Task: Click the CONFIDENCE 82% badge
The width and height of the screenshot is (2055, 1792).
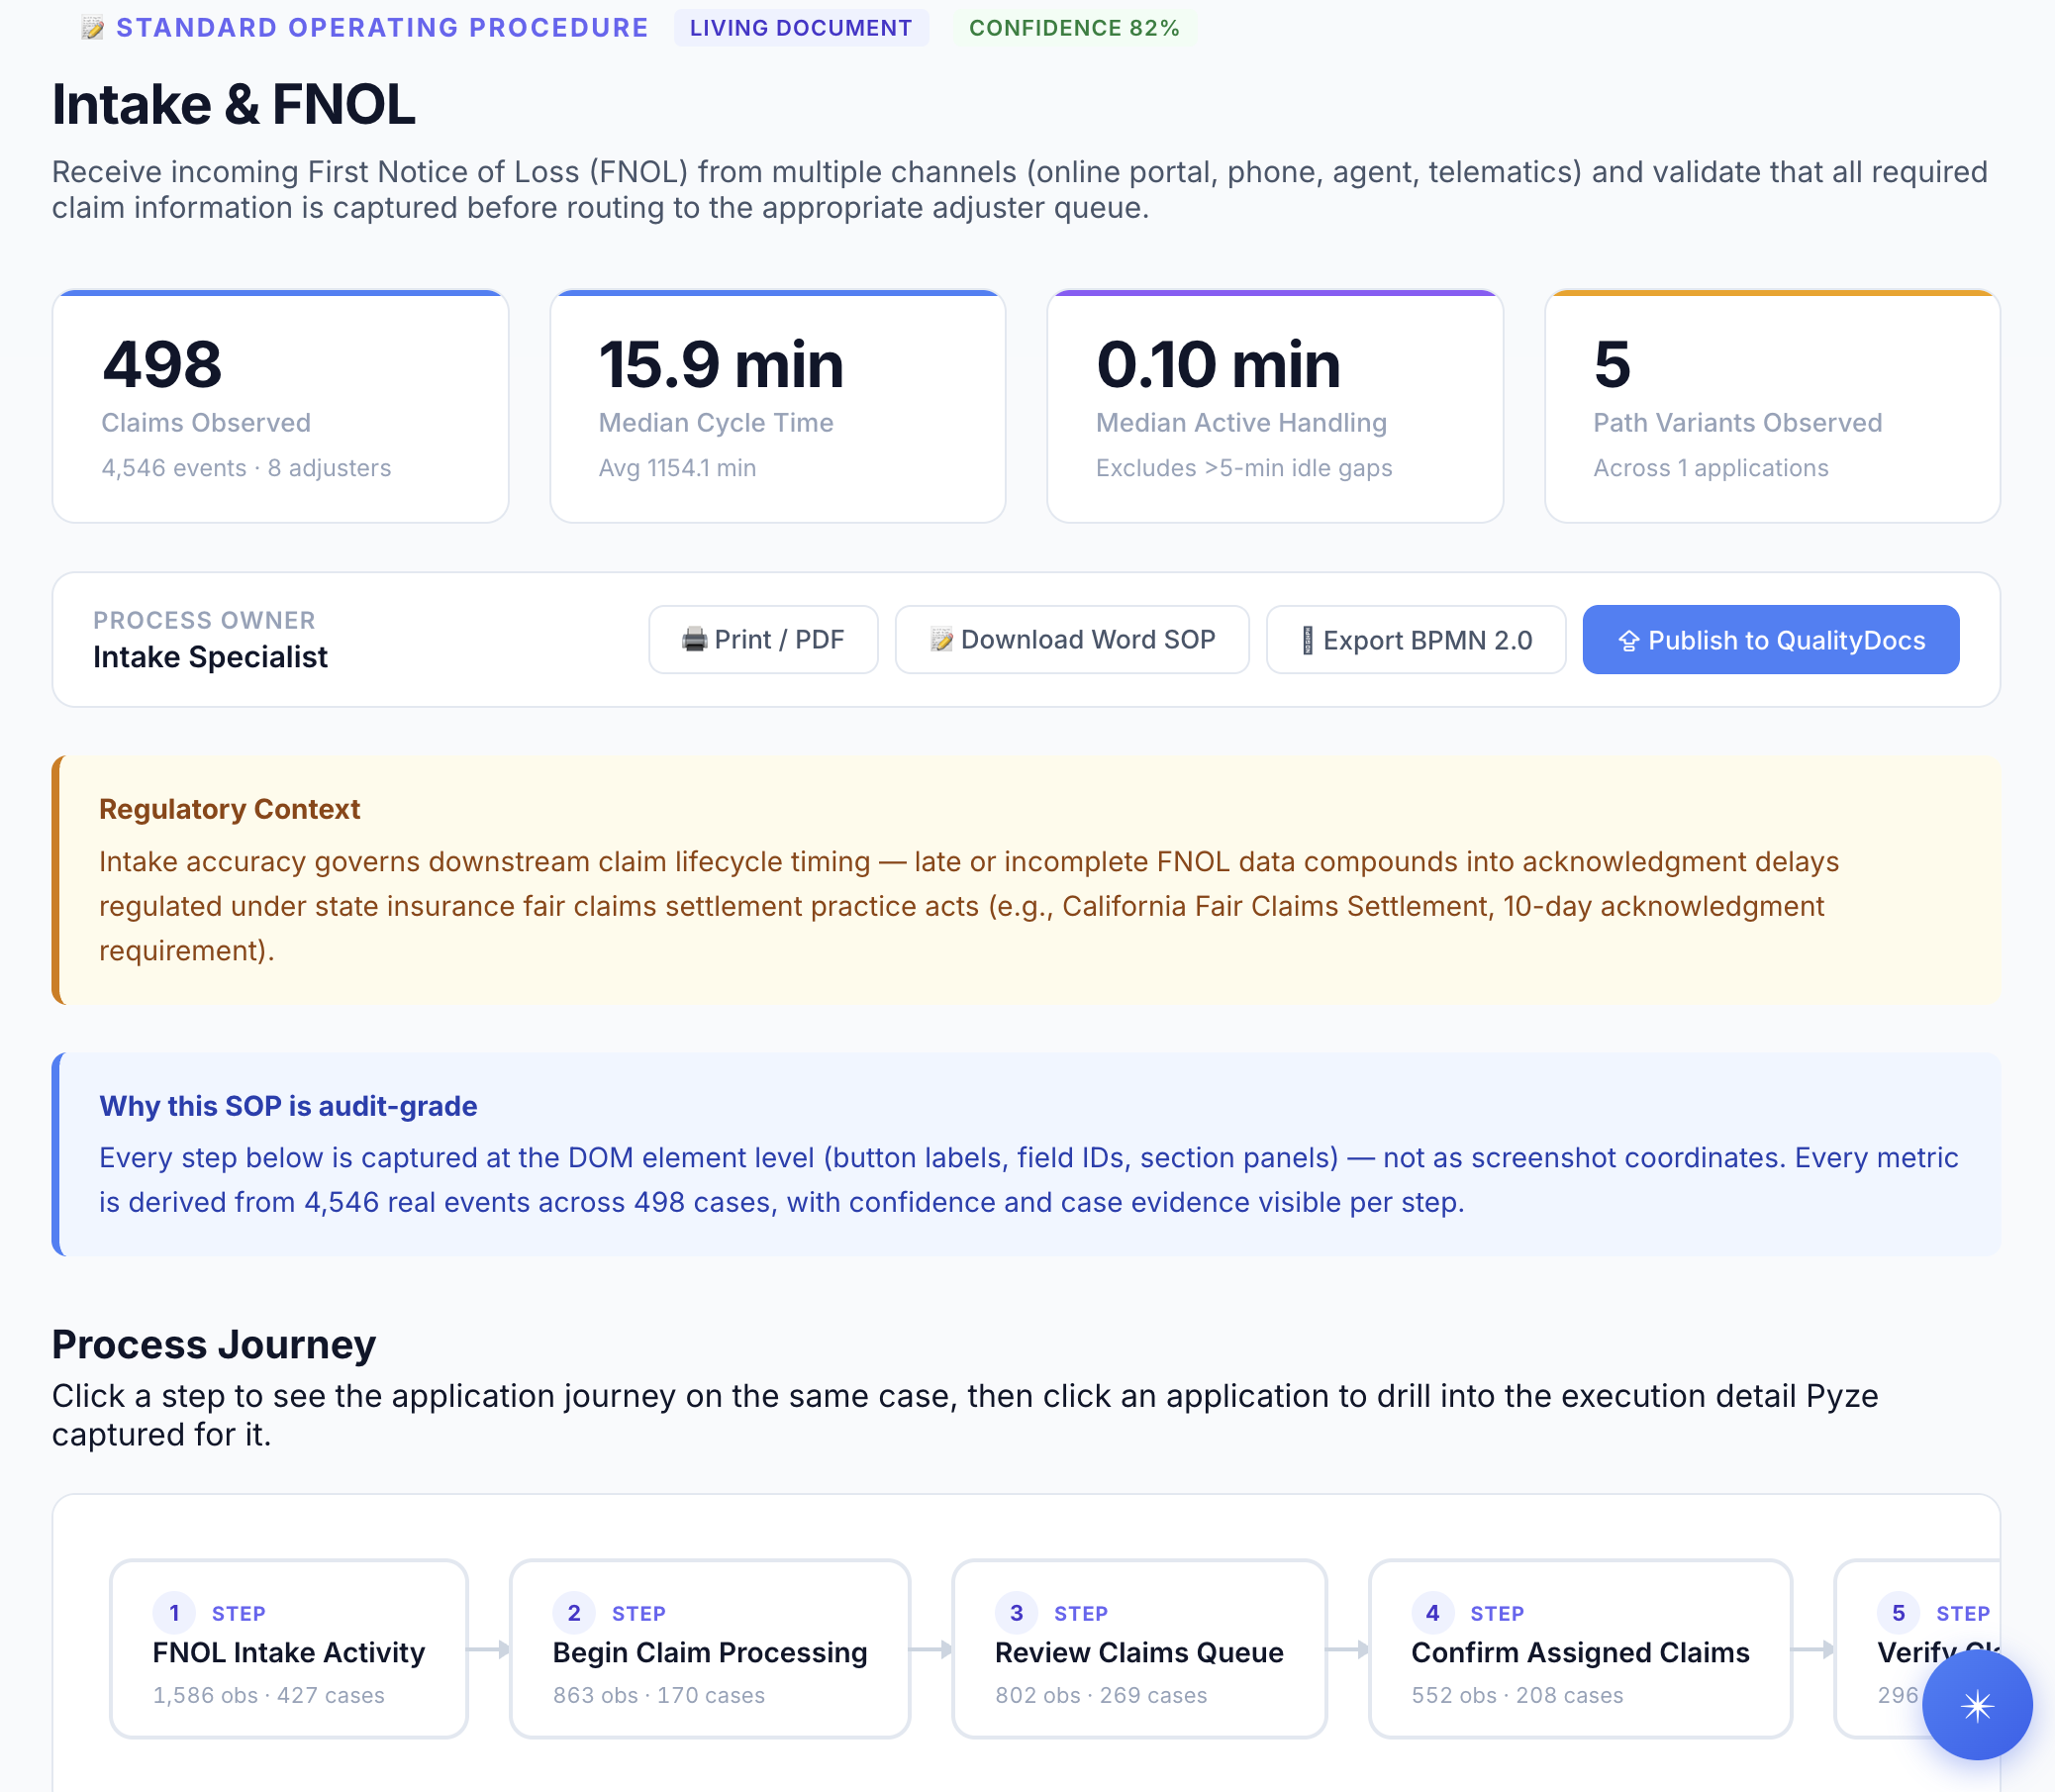Action: 1073,29
